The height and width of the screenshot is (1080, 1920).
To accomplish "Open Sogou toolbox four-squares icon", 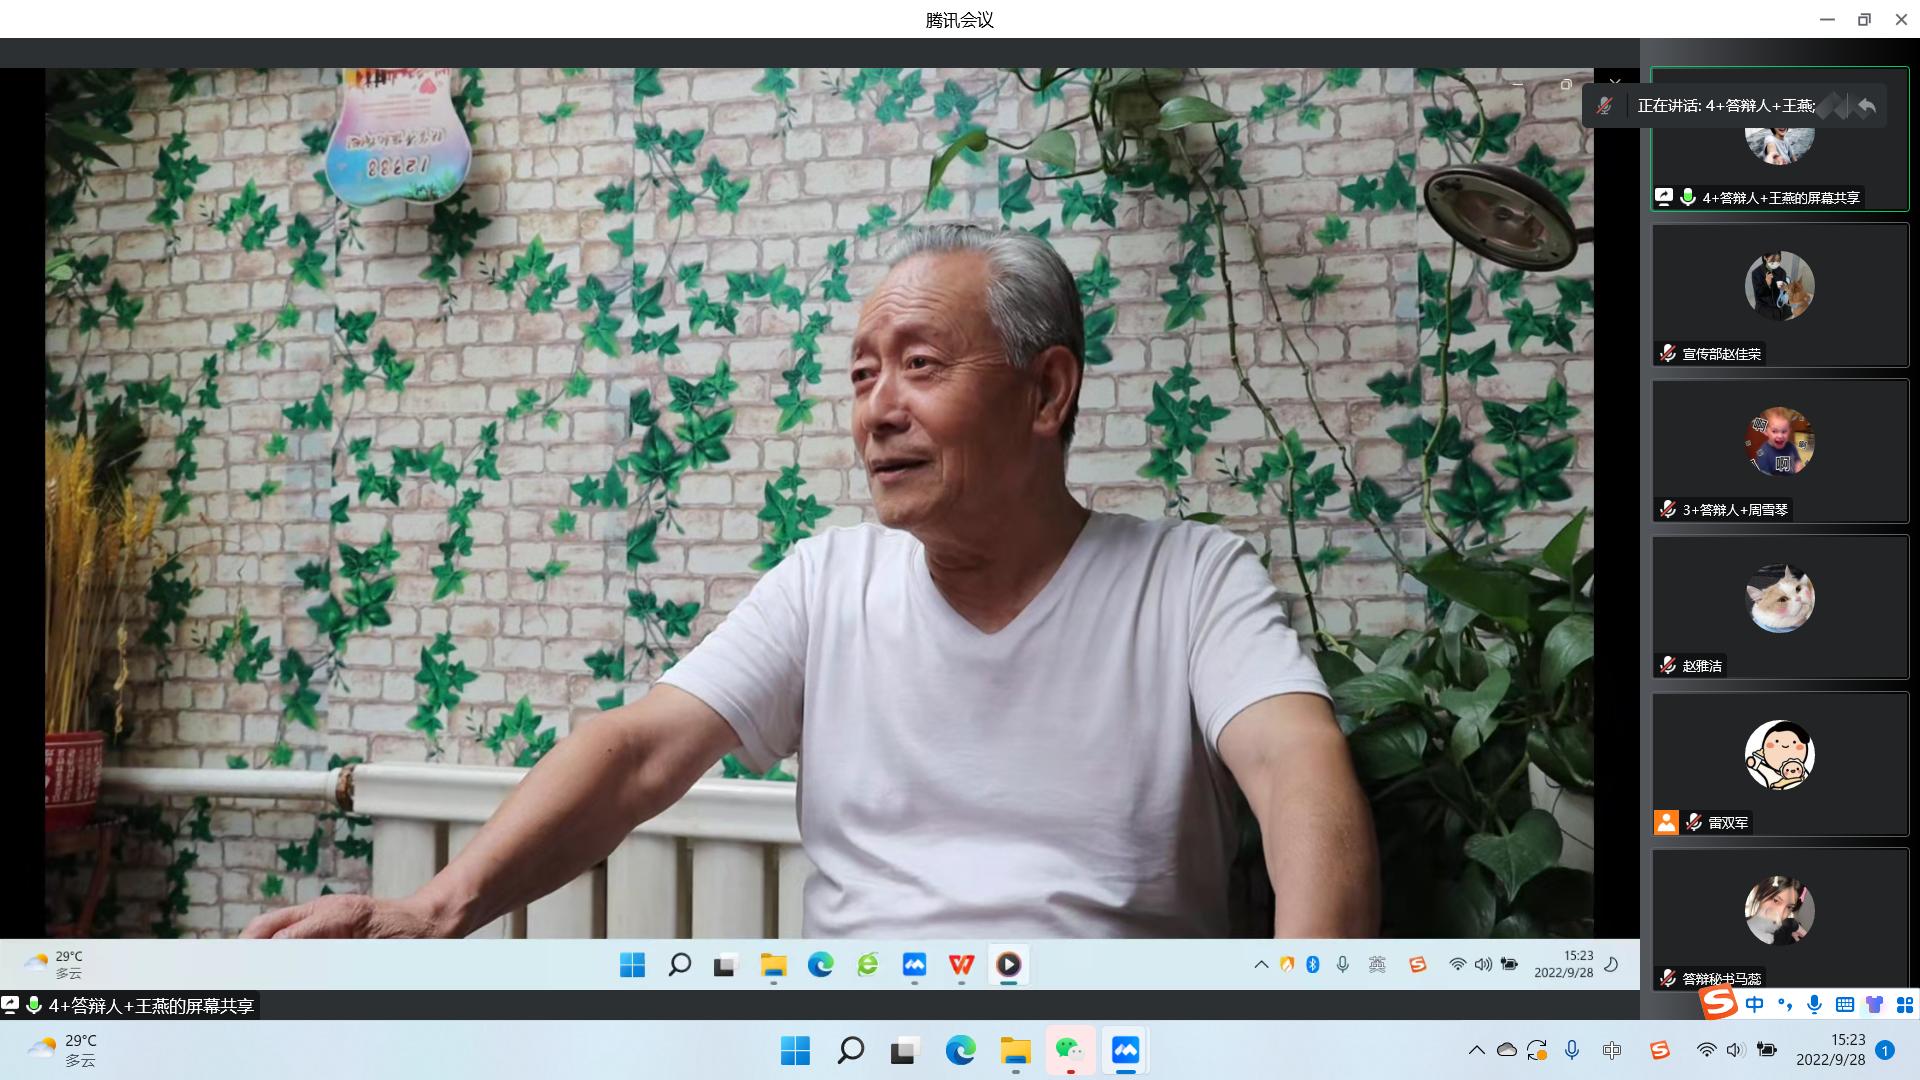I will (1904, 1004).
